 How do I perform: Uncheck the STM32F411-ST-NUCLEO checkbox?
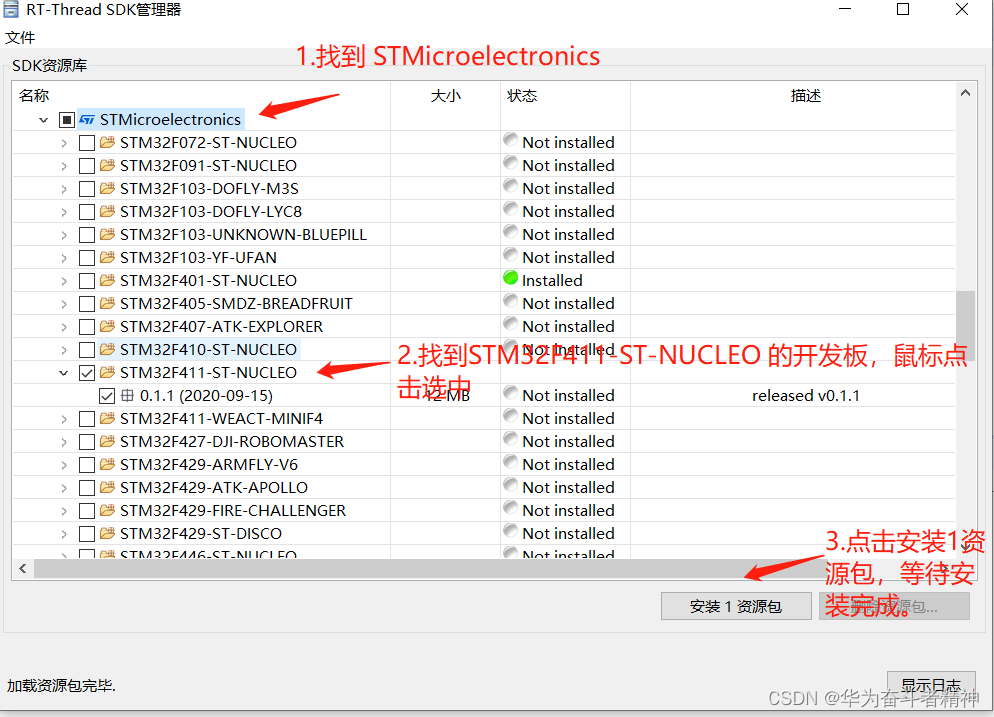[87, 373]
